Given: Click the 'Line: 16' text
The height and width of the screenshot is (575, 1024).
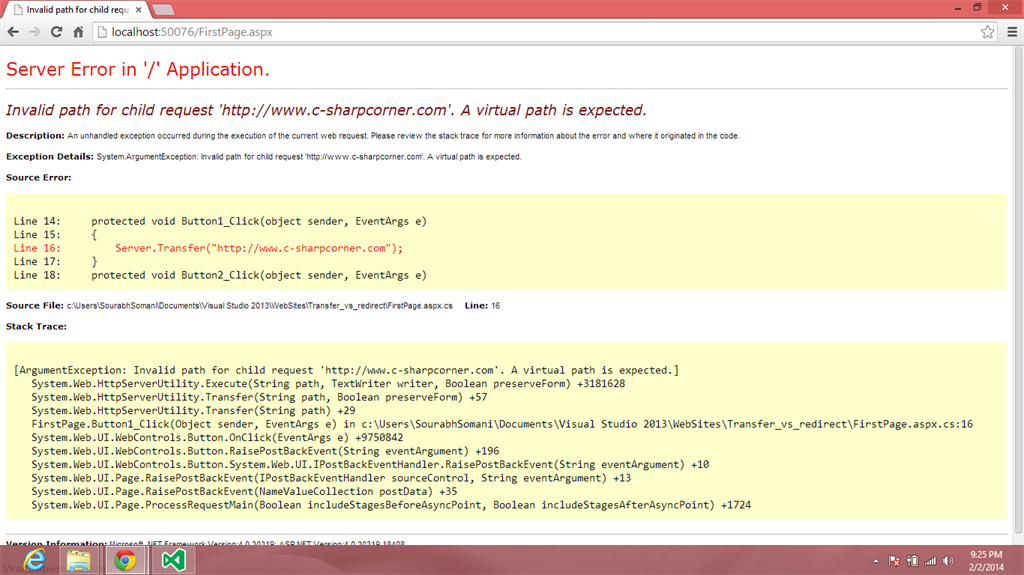Looking at the screenshot, I should pos(482,306).
